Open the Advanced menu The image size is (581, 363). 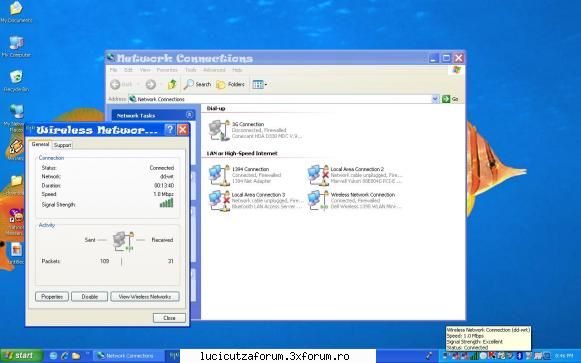(x=214, y=70)
